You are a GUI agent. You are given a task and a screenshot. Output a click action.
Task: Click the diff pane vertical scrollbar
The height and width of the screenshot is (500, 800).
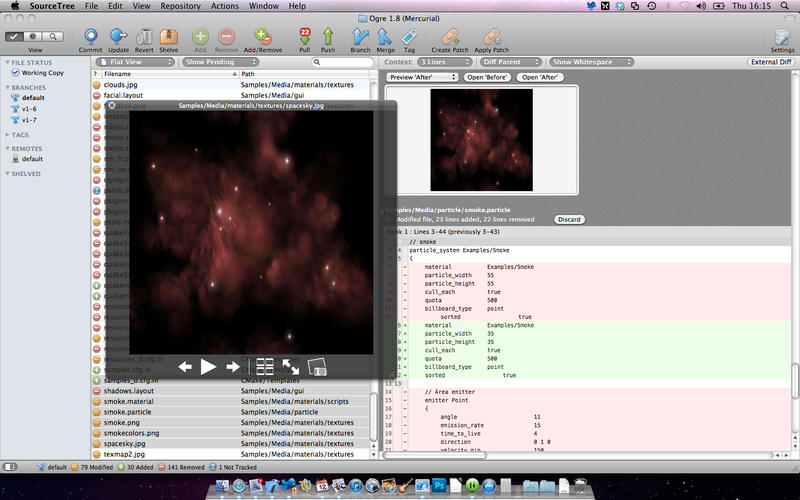(x=795, y=380)
